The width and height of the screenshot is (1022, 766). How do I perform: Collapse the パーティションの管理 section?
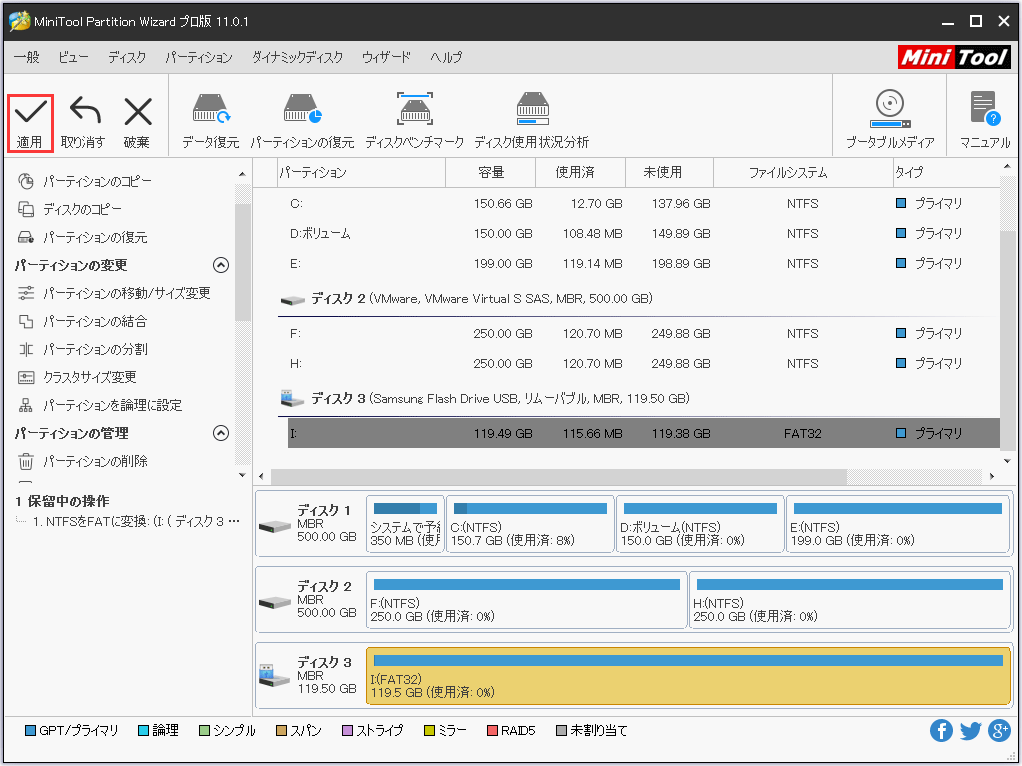click(x=221, y=434)
